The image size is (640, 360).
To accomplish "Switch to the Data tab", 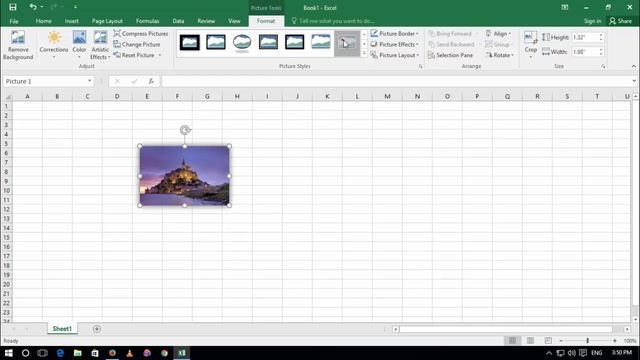I will click(178, 21).
